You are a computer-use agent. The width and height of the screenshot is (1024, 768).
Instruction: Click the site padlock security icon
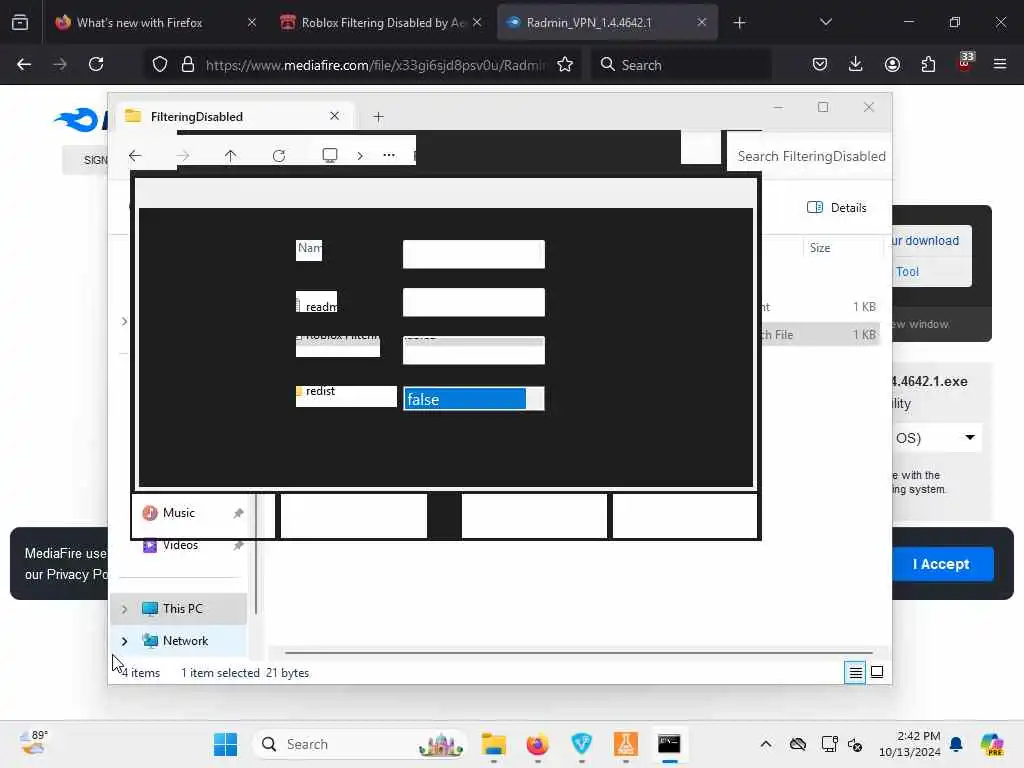click(188, 64)
